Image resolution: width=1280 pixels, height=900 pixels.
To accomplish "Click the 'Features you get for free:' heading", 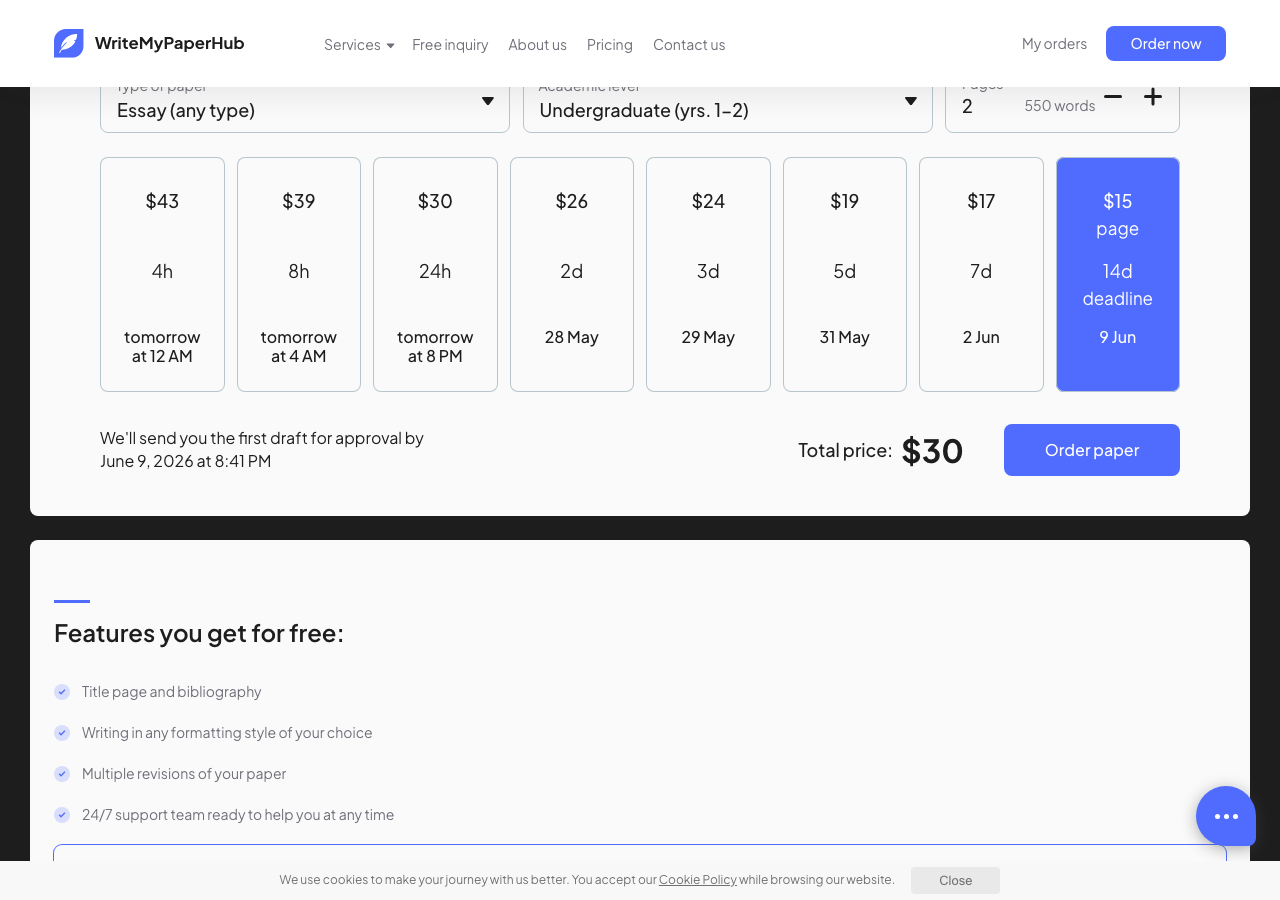I will coord(199,633).
